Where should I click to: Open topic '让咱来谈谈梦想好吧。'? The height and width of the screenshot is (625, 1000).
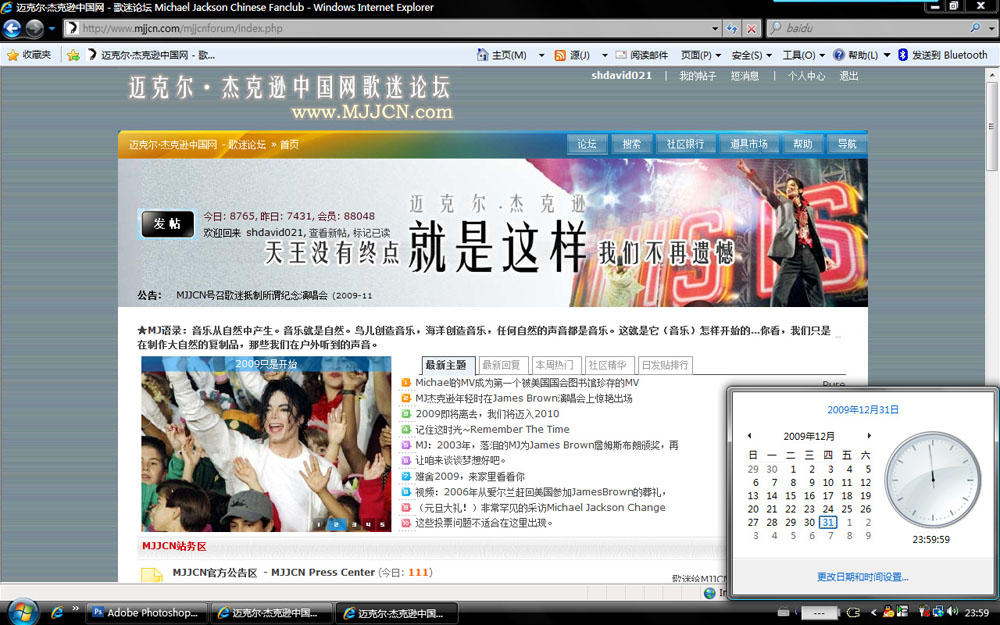(x=460, y=460)
